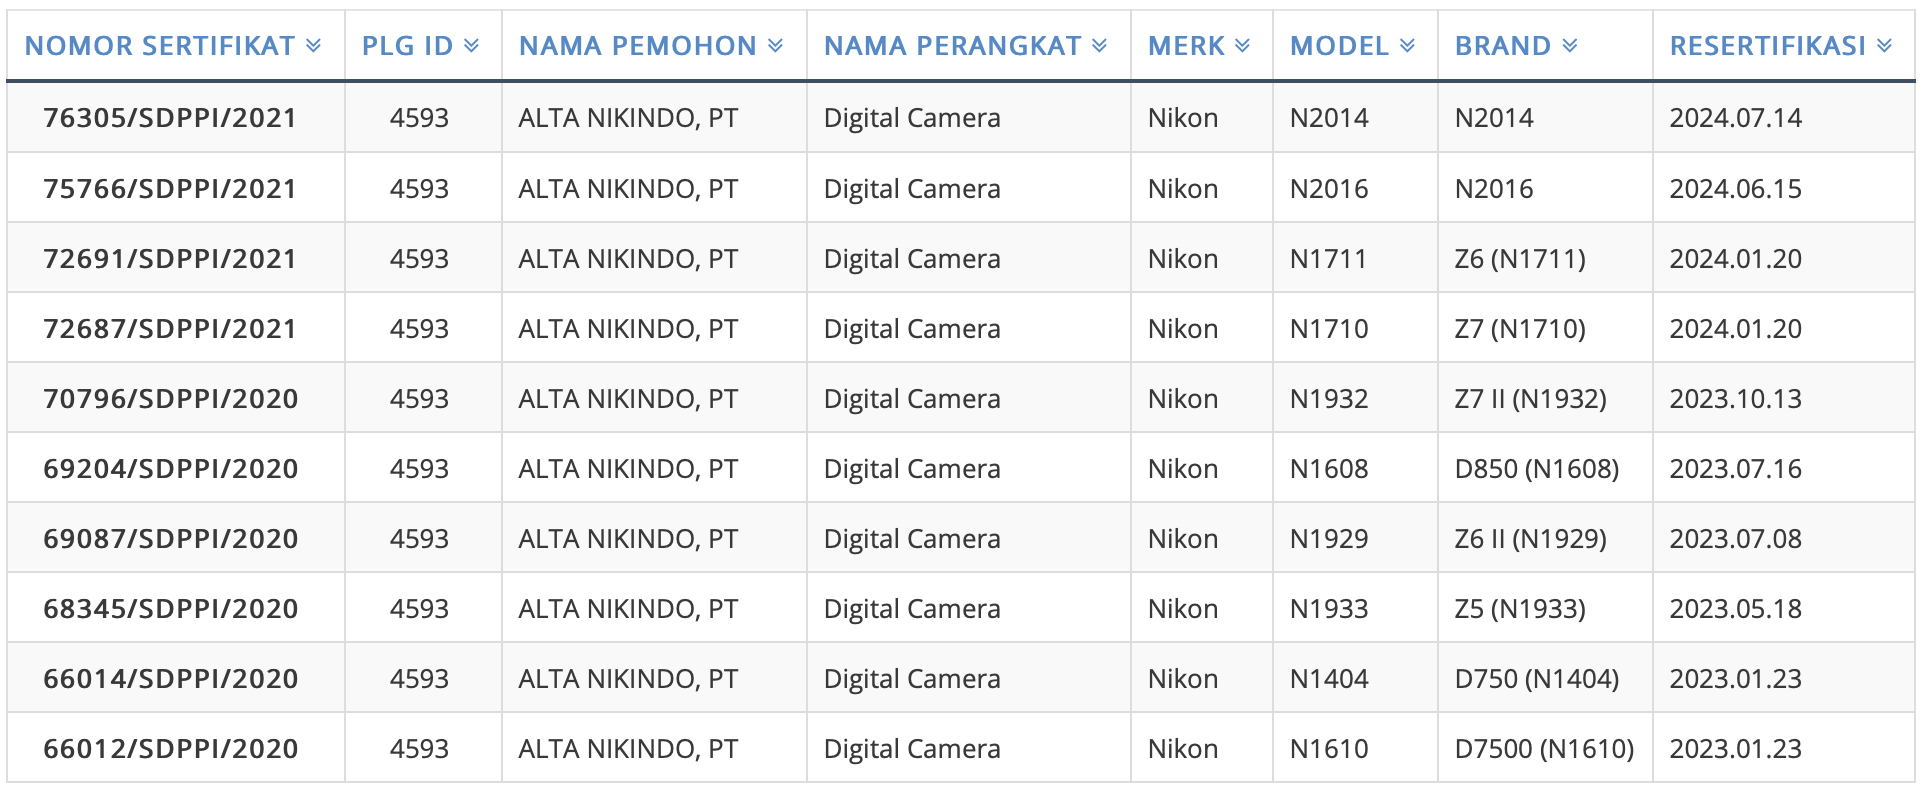
Task: Click sort chevron next to RESERTIFIKASI header
Action: [1884, 46]
